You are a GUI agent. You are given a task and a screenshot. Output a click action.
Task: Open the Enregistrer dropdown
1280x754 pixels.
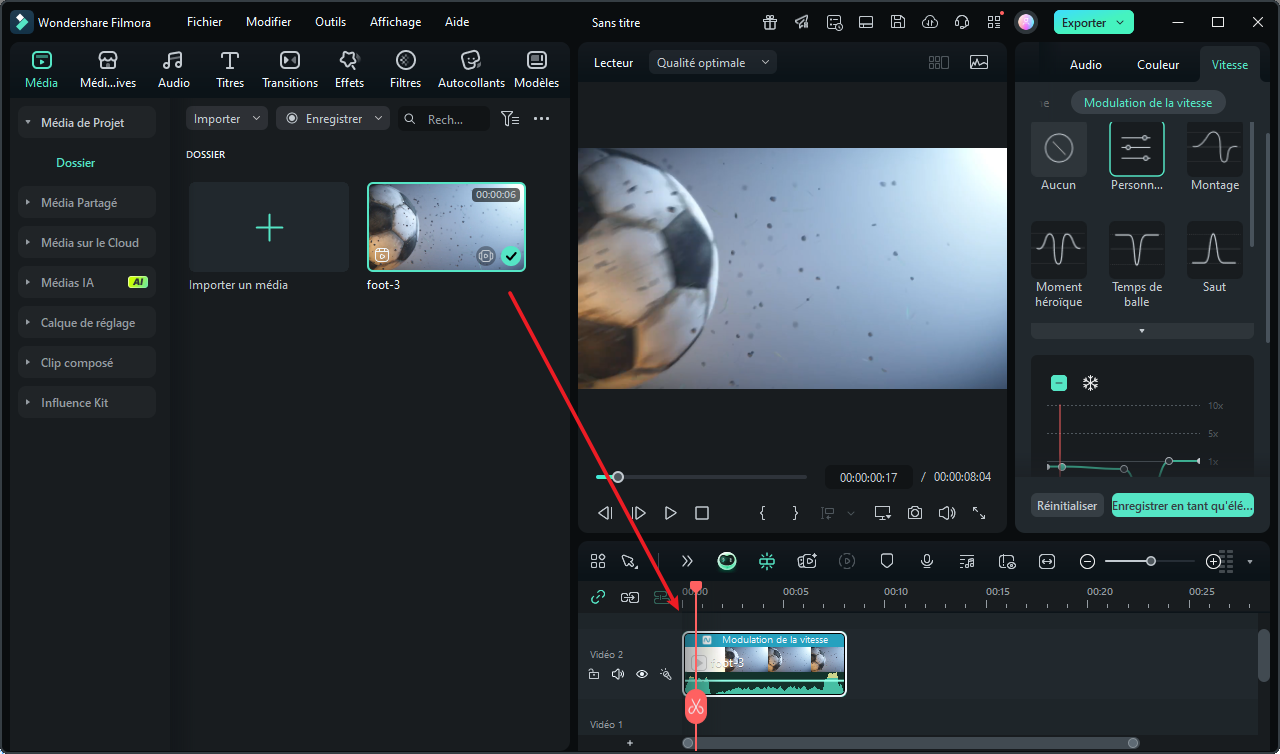point(333,118)
